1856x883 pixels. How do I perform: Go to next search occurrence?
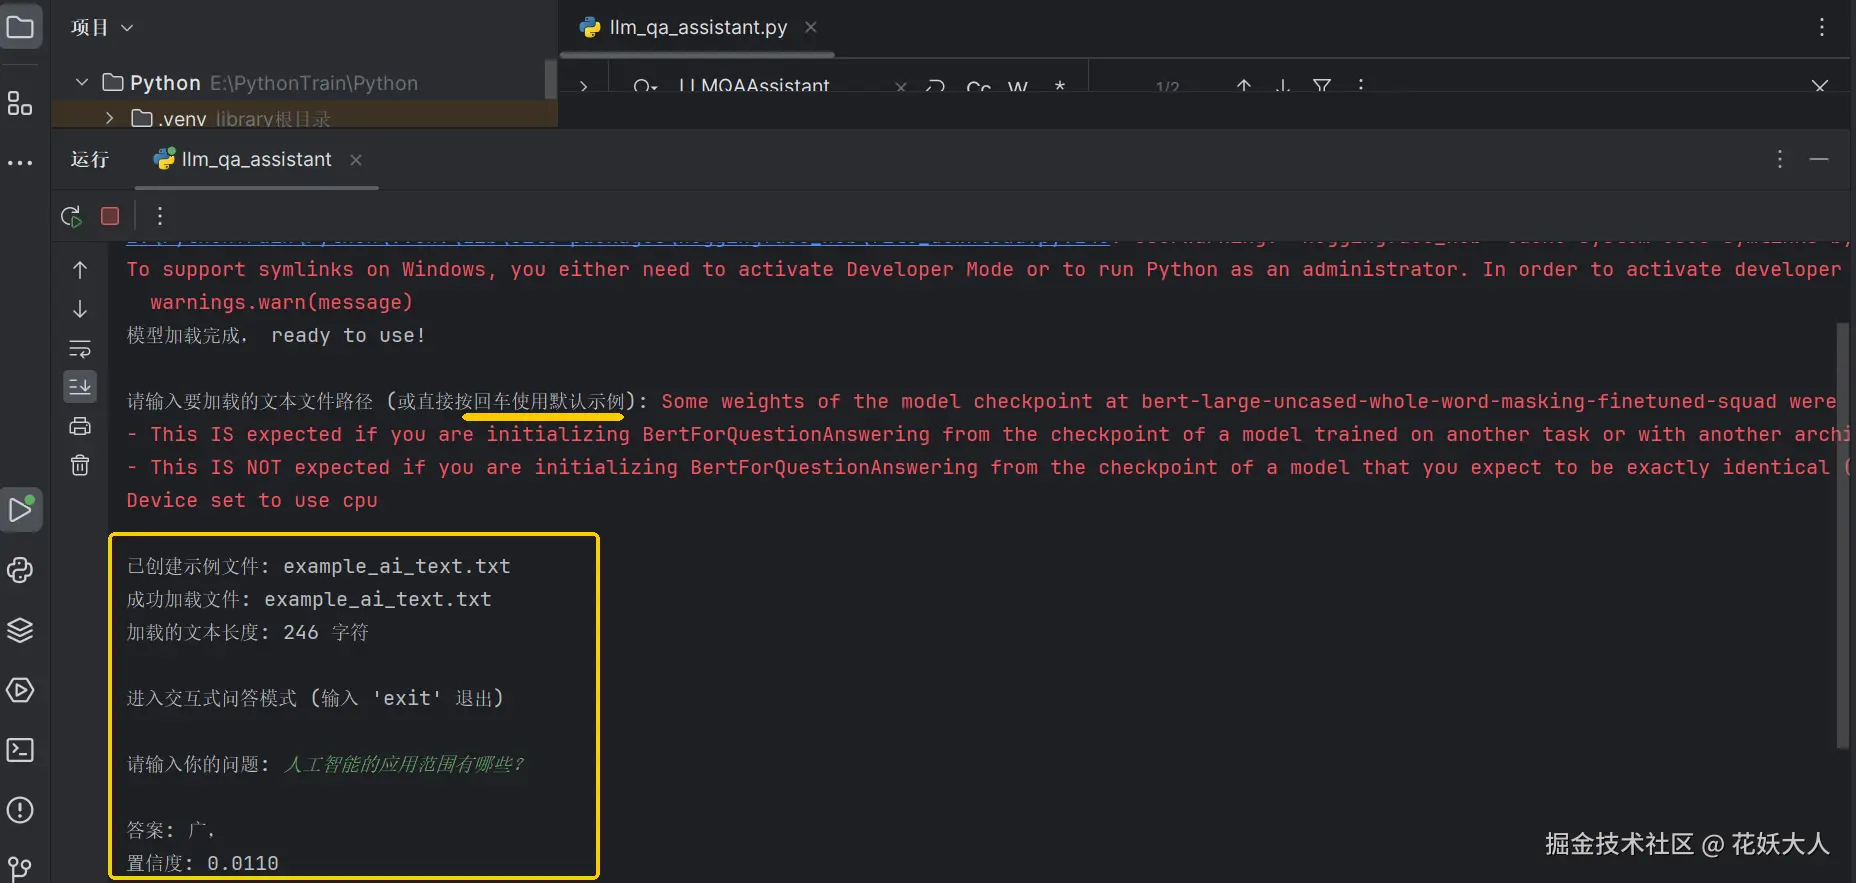click(1282, 87)
